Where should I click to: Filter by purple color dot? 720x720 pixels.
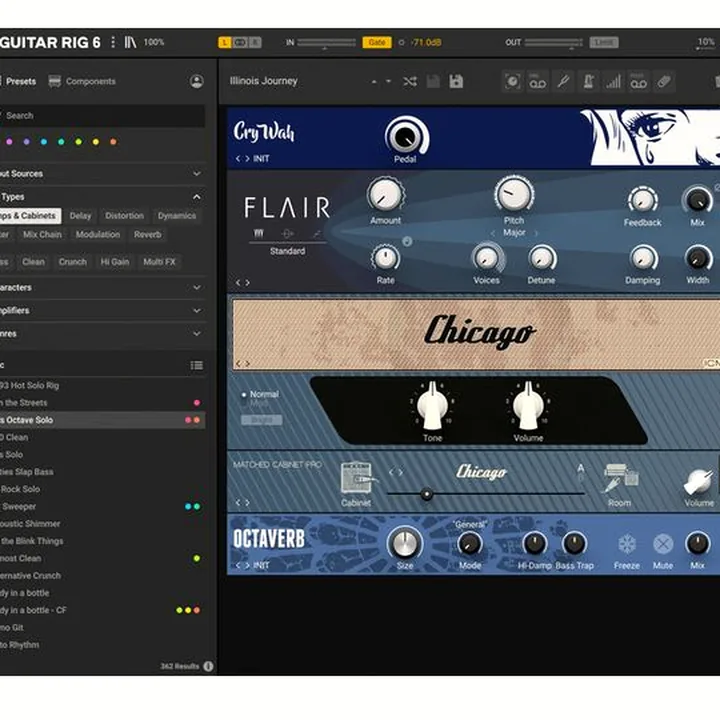(27, 142)
